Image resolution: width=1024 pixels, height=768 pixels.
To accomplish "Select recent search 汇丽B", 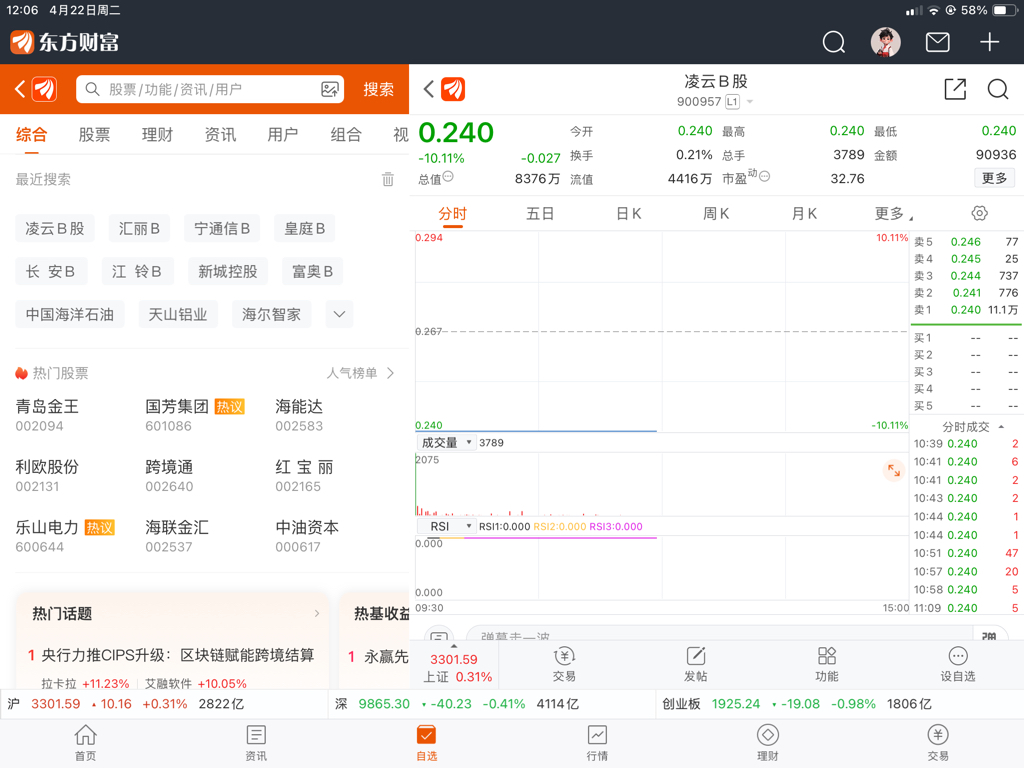I will [139, 229].
